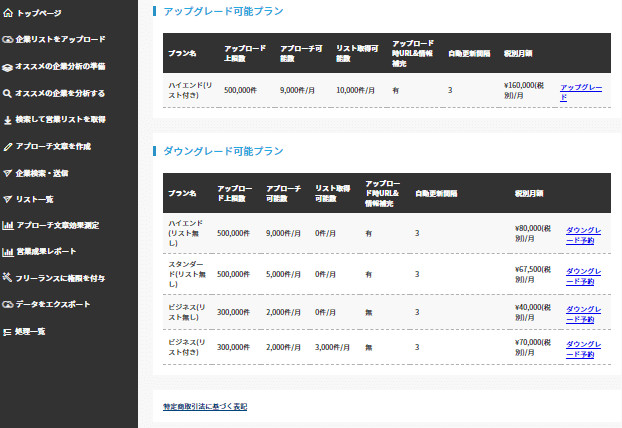Click ¥67,500(税別)/月 price cell
The height and width of the screenshot is (428, 622).
click(x=533, y=274)
